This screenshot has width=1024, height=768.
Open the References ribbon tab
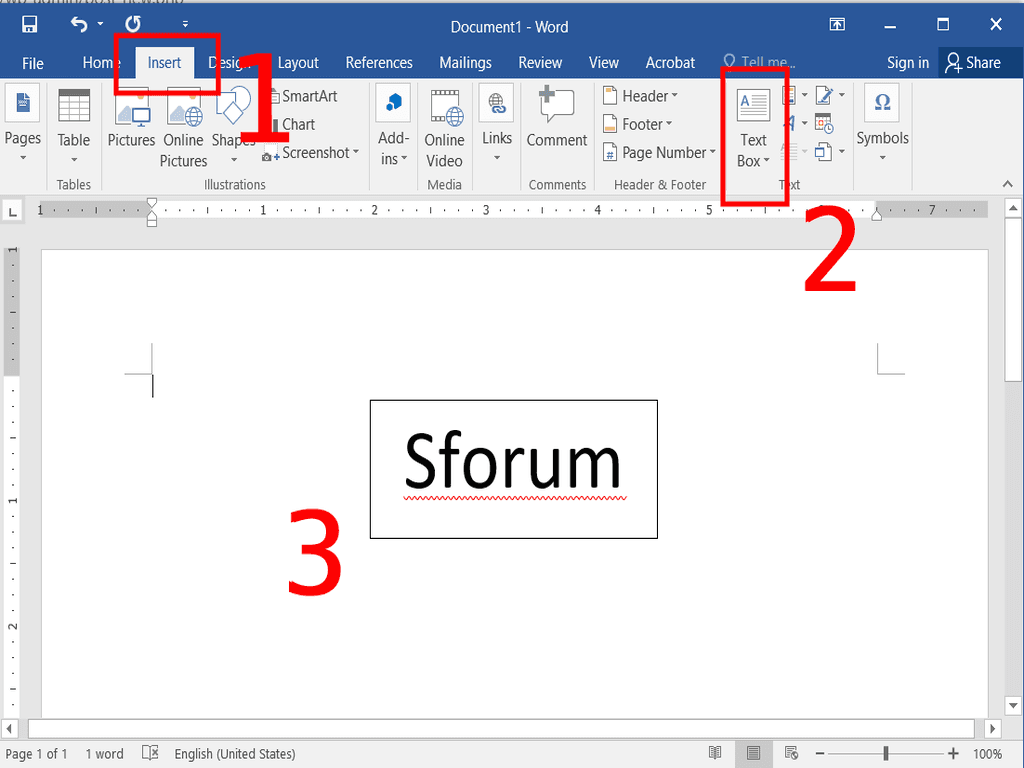[379, 62]
